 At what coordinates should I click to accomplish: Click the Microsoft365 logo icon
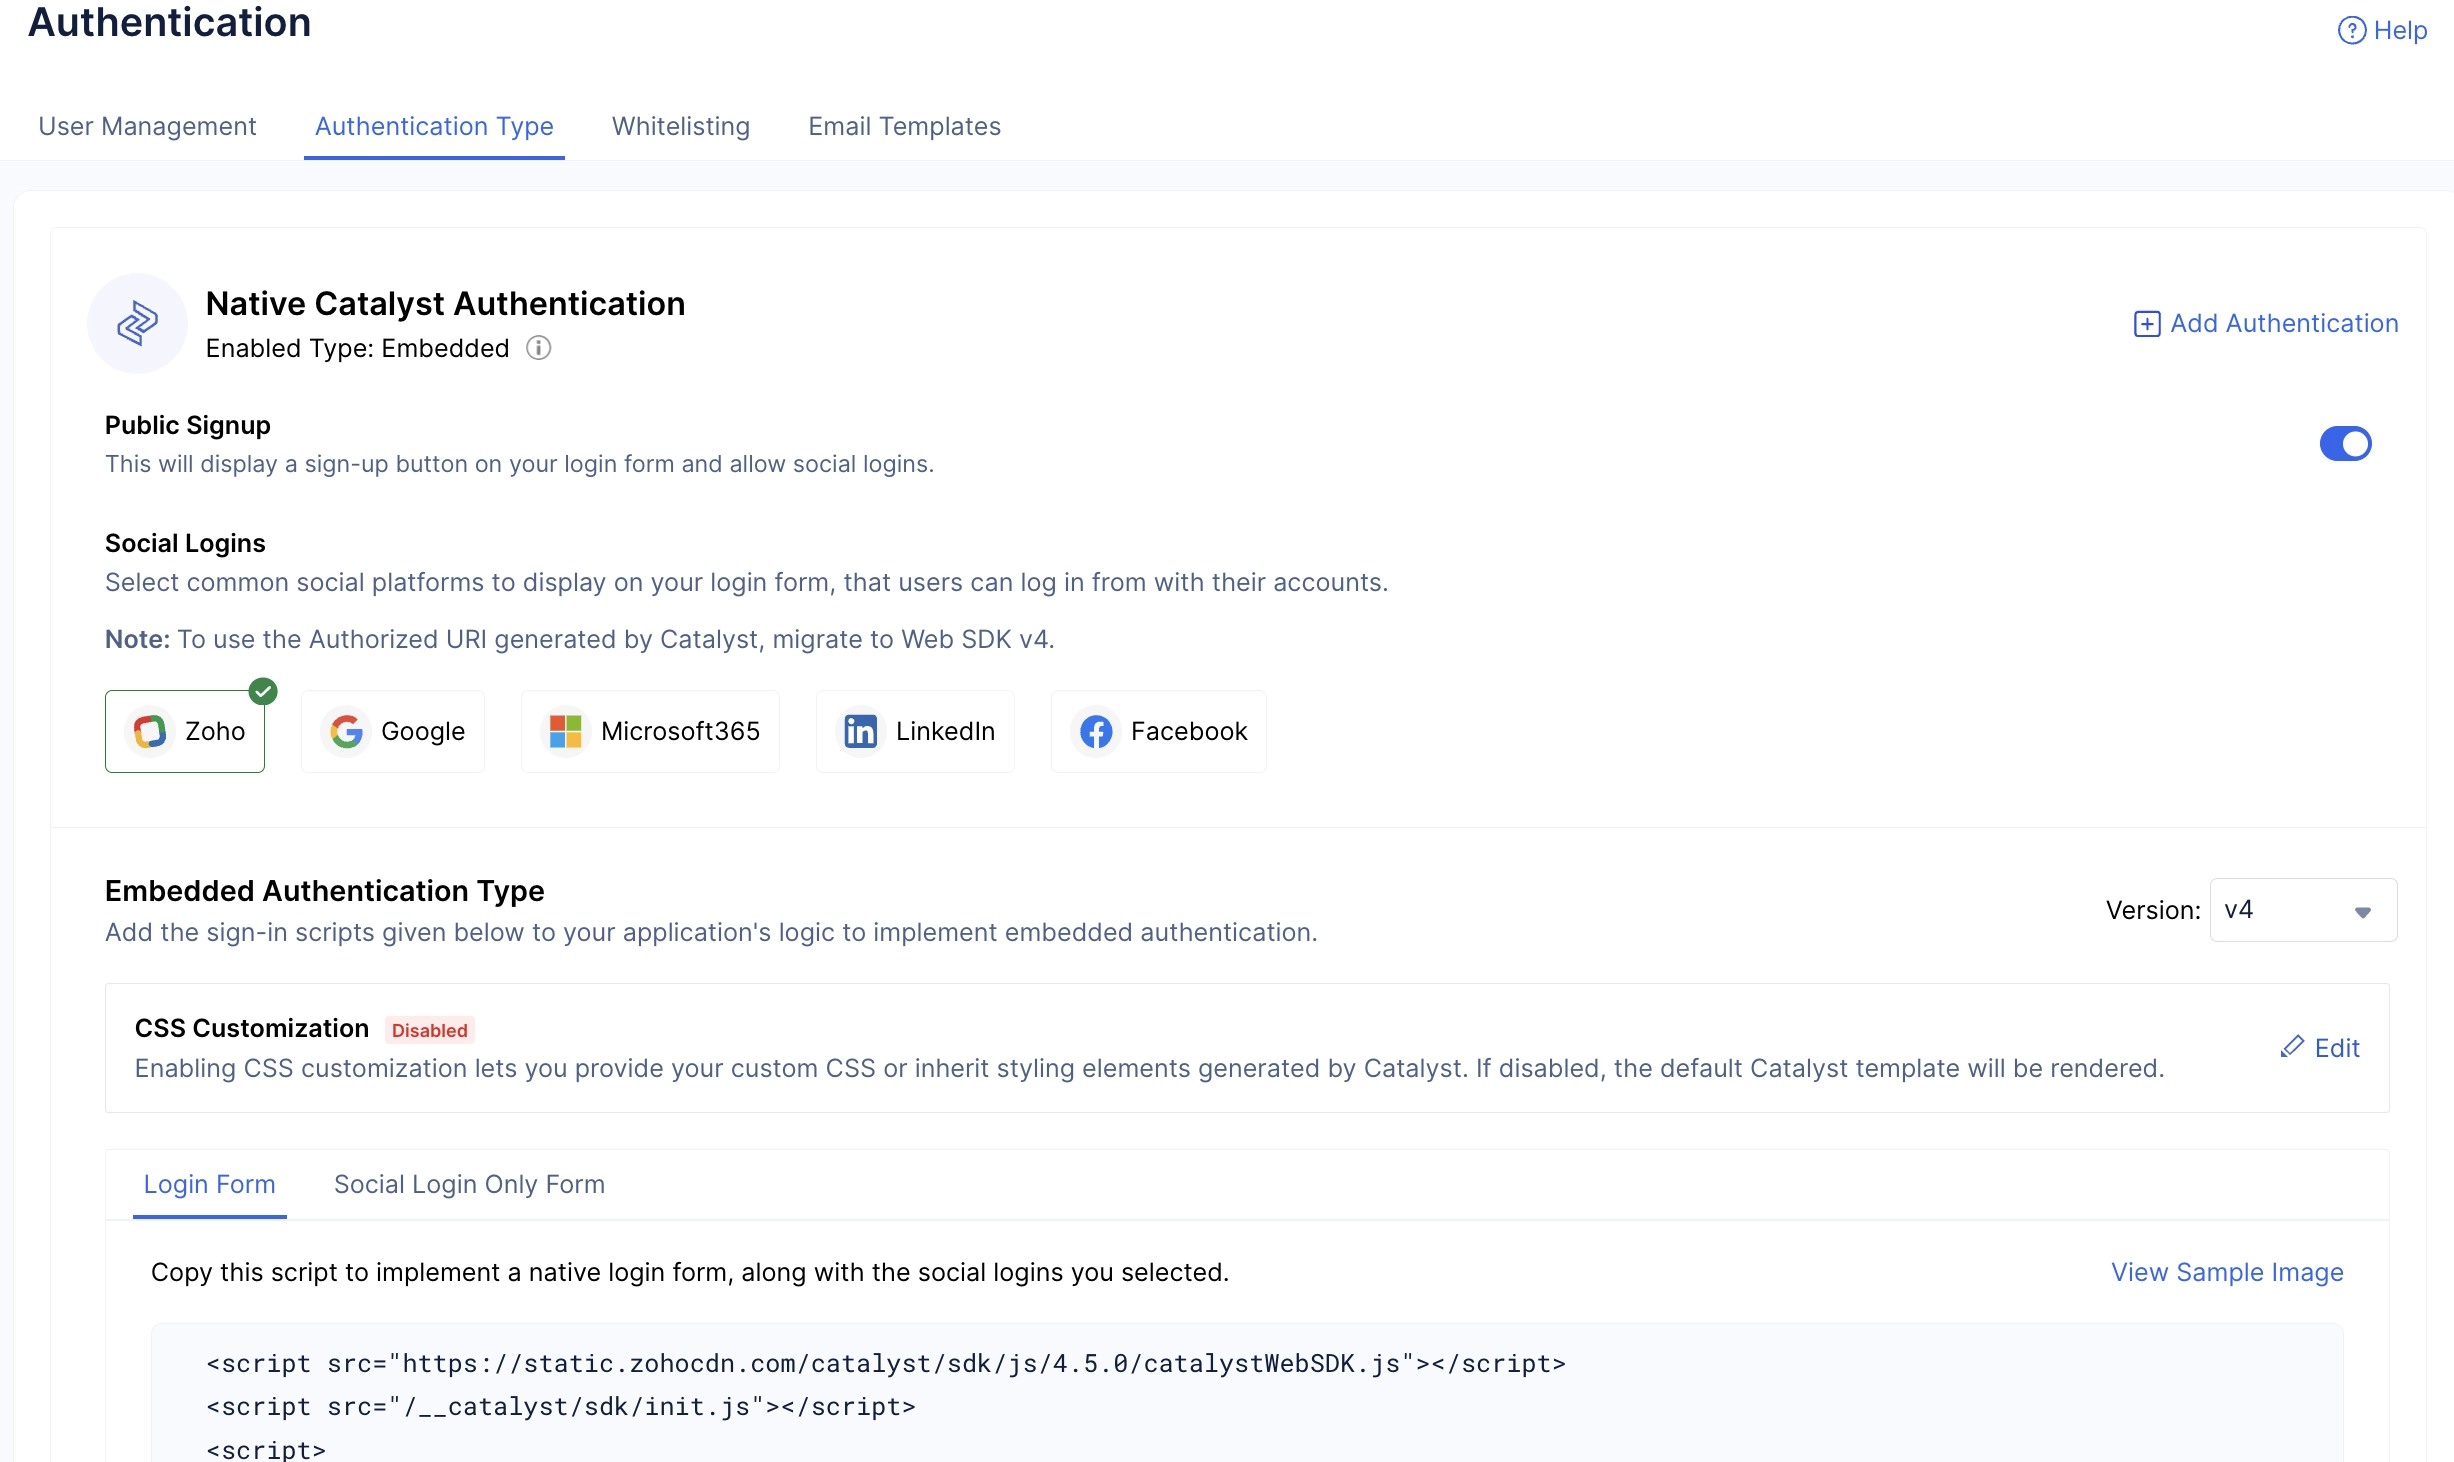click(x=565, y=731)
